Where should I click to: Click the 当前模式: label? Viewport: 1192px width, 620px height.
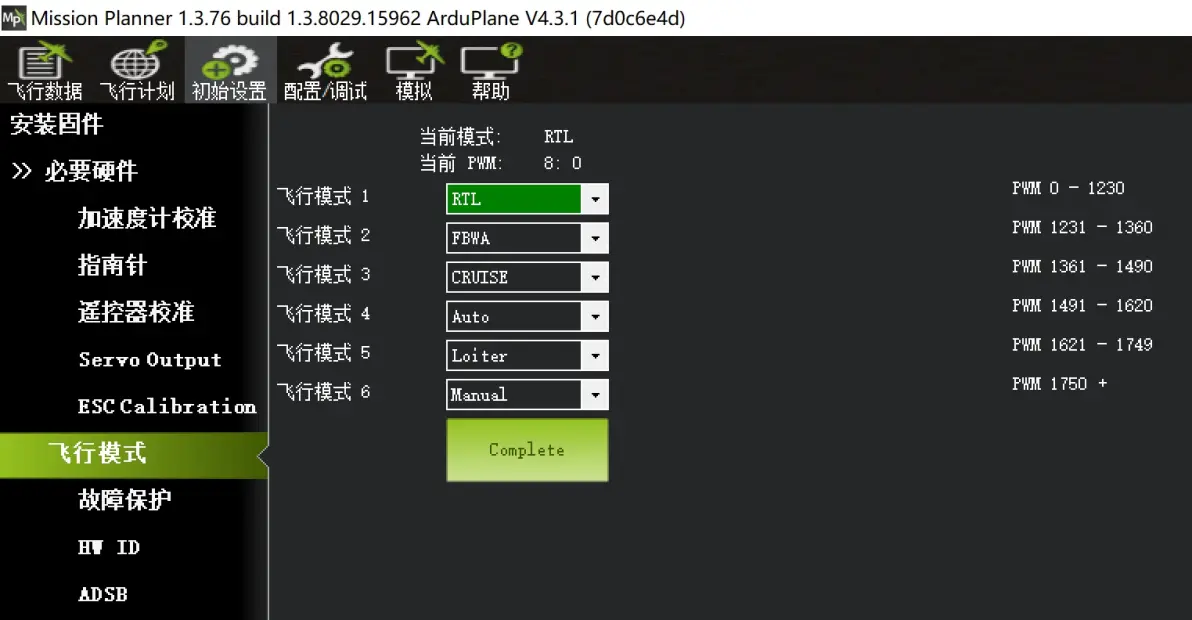[461, 137]
